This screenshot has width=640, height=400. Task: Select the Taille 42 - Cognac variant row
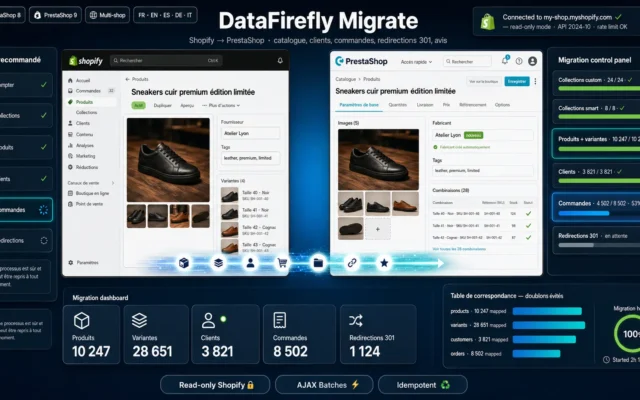tap(250, 230)
